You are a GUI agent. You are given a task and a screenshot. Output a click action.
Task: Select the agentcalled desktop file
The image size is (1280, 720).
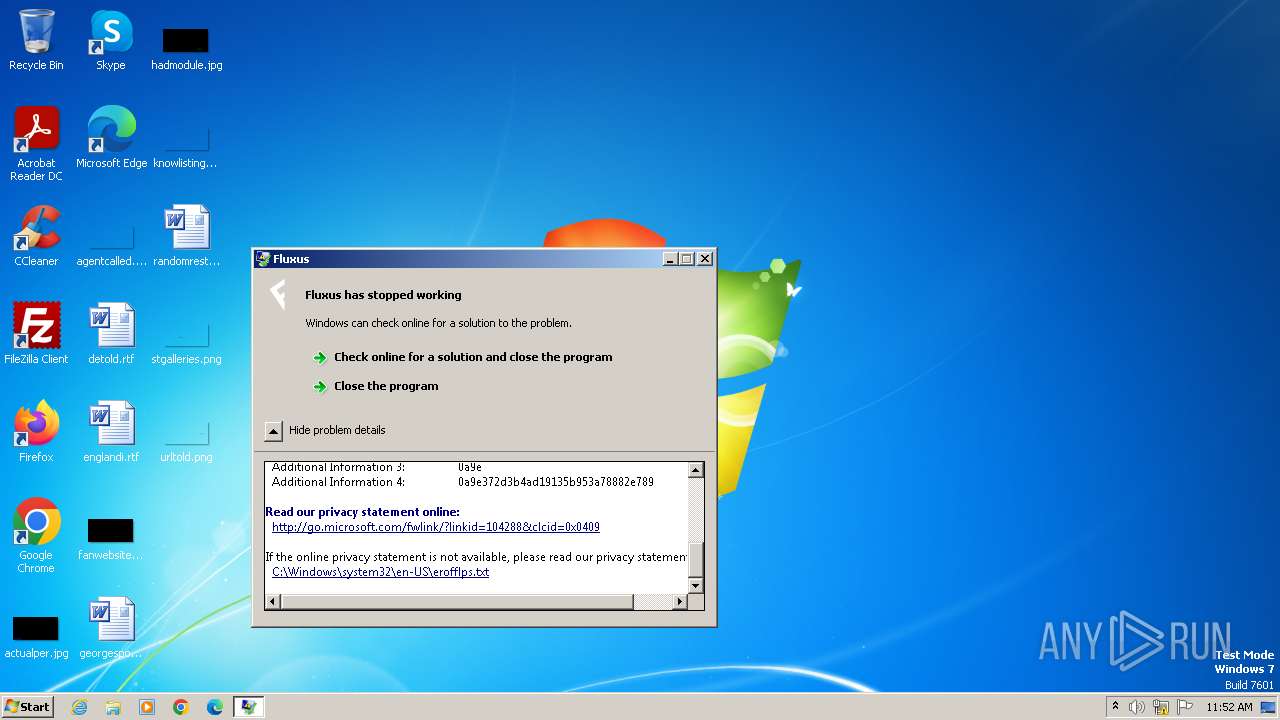click(x=111, y=244)
